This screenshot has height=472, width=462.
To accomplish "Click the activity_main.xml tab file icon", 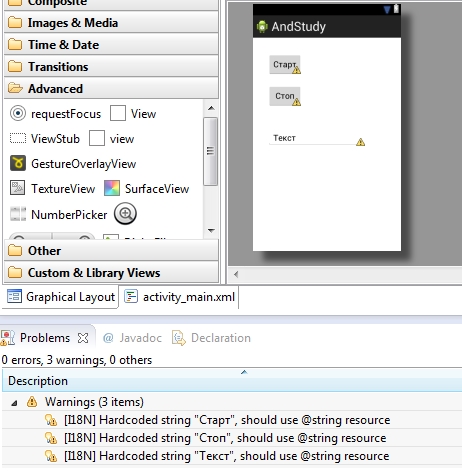I will [x=131, y=296].
